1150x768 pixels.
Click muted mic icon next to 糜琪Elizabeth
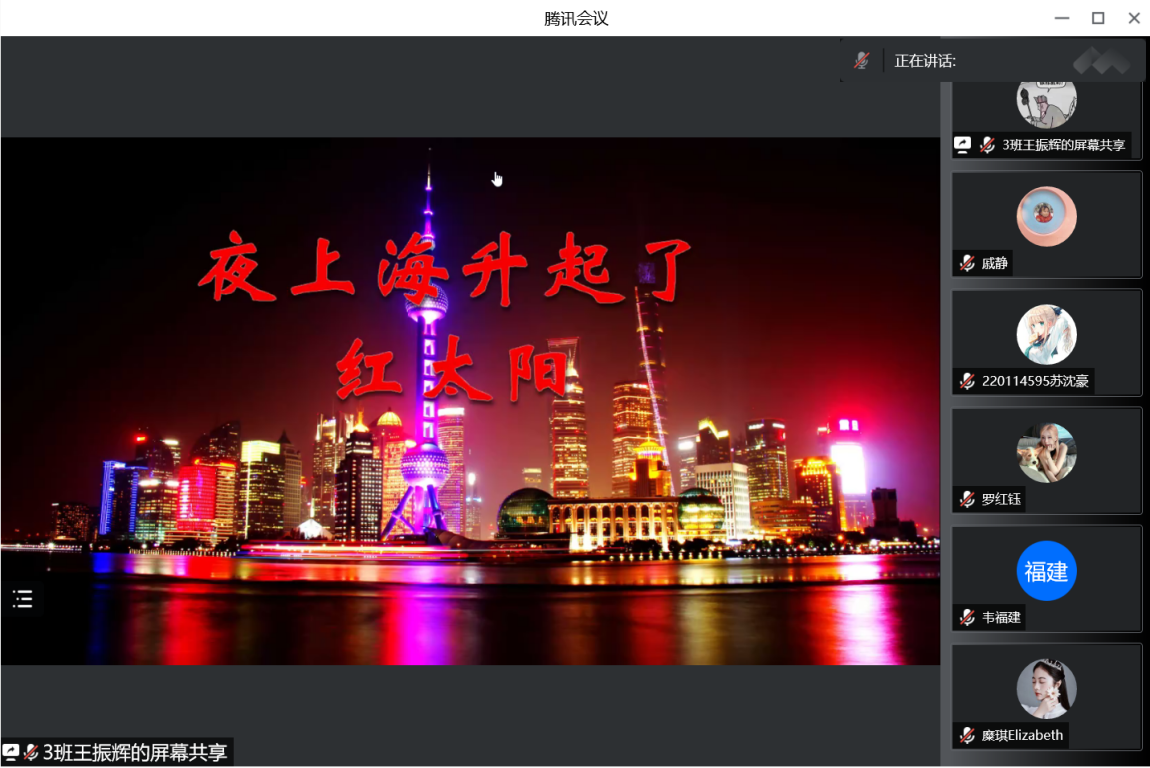pos(967,735)
